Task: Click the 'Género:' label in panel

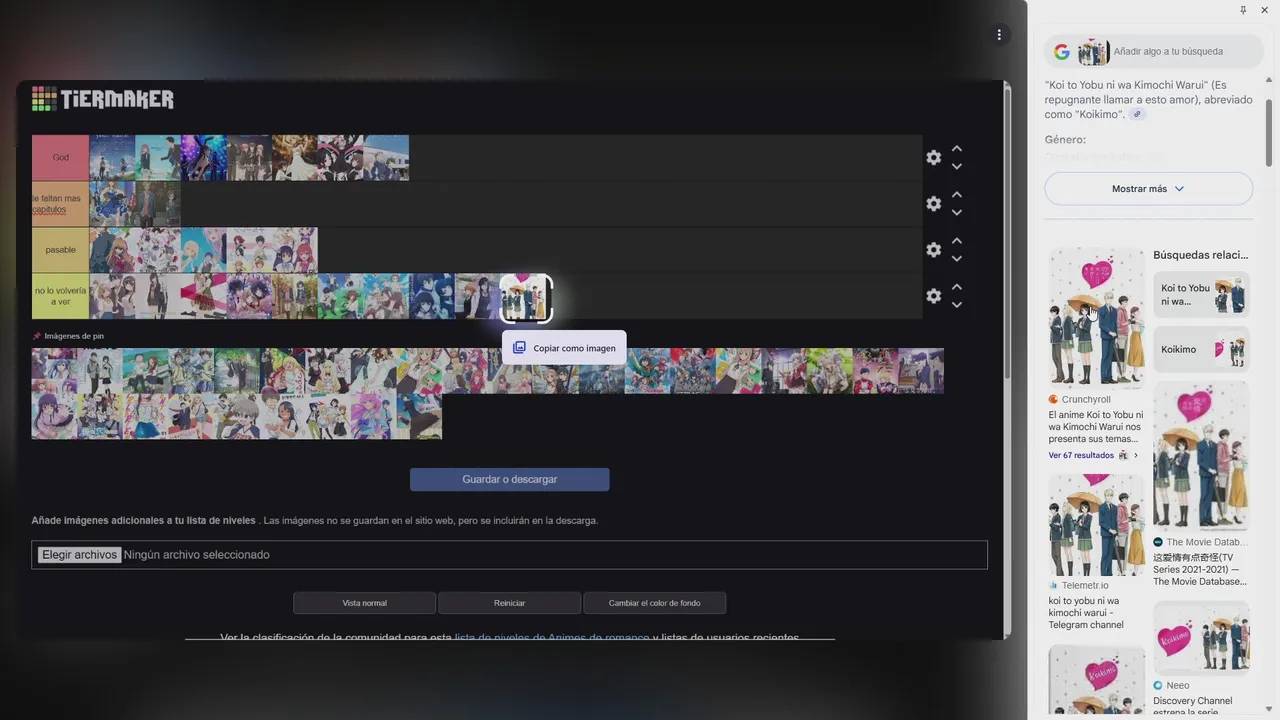Action: pyautogui.click(x=1065, y=140)
